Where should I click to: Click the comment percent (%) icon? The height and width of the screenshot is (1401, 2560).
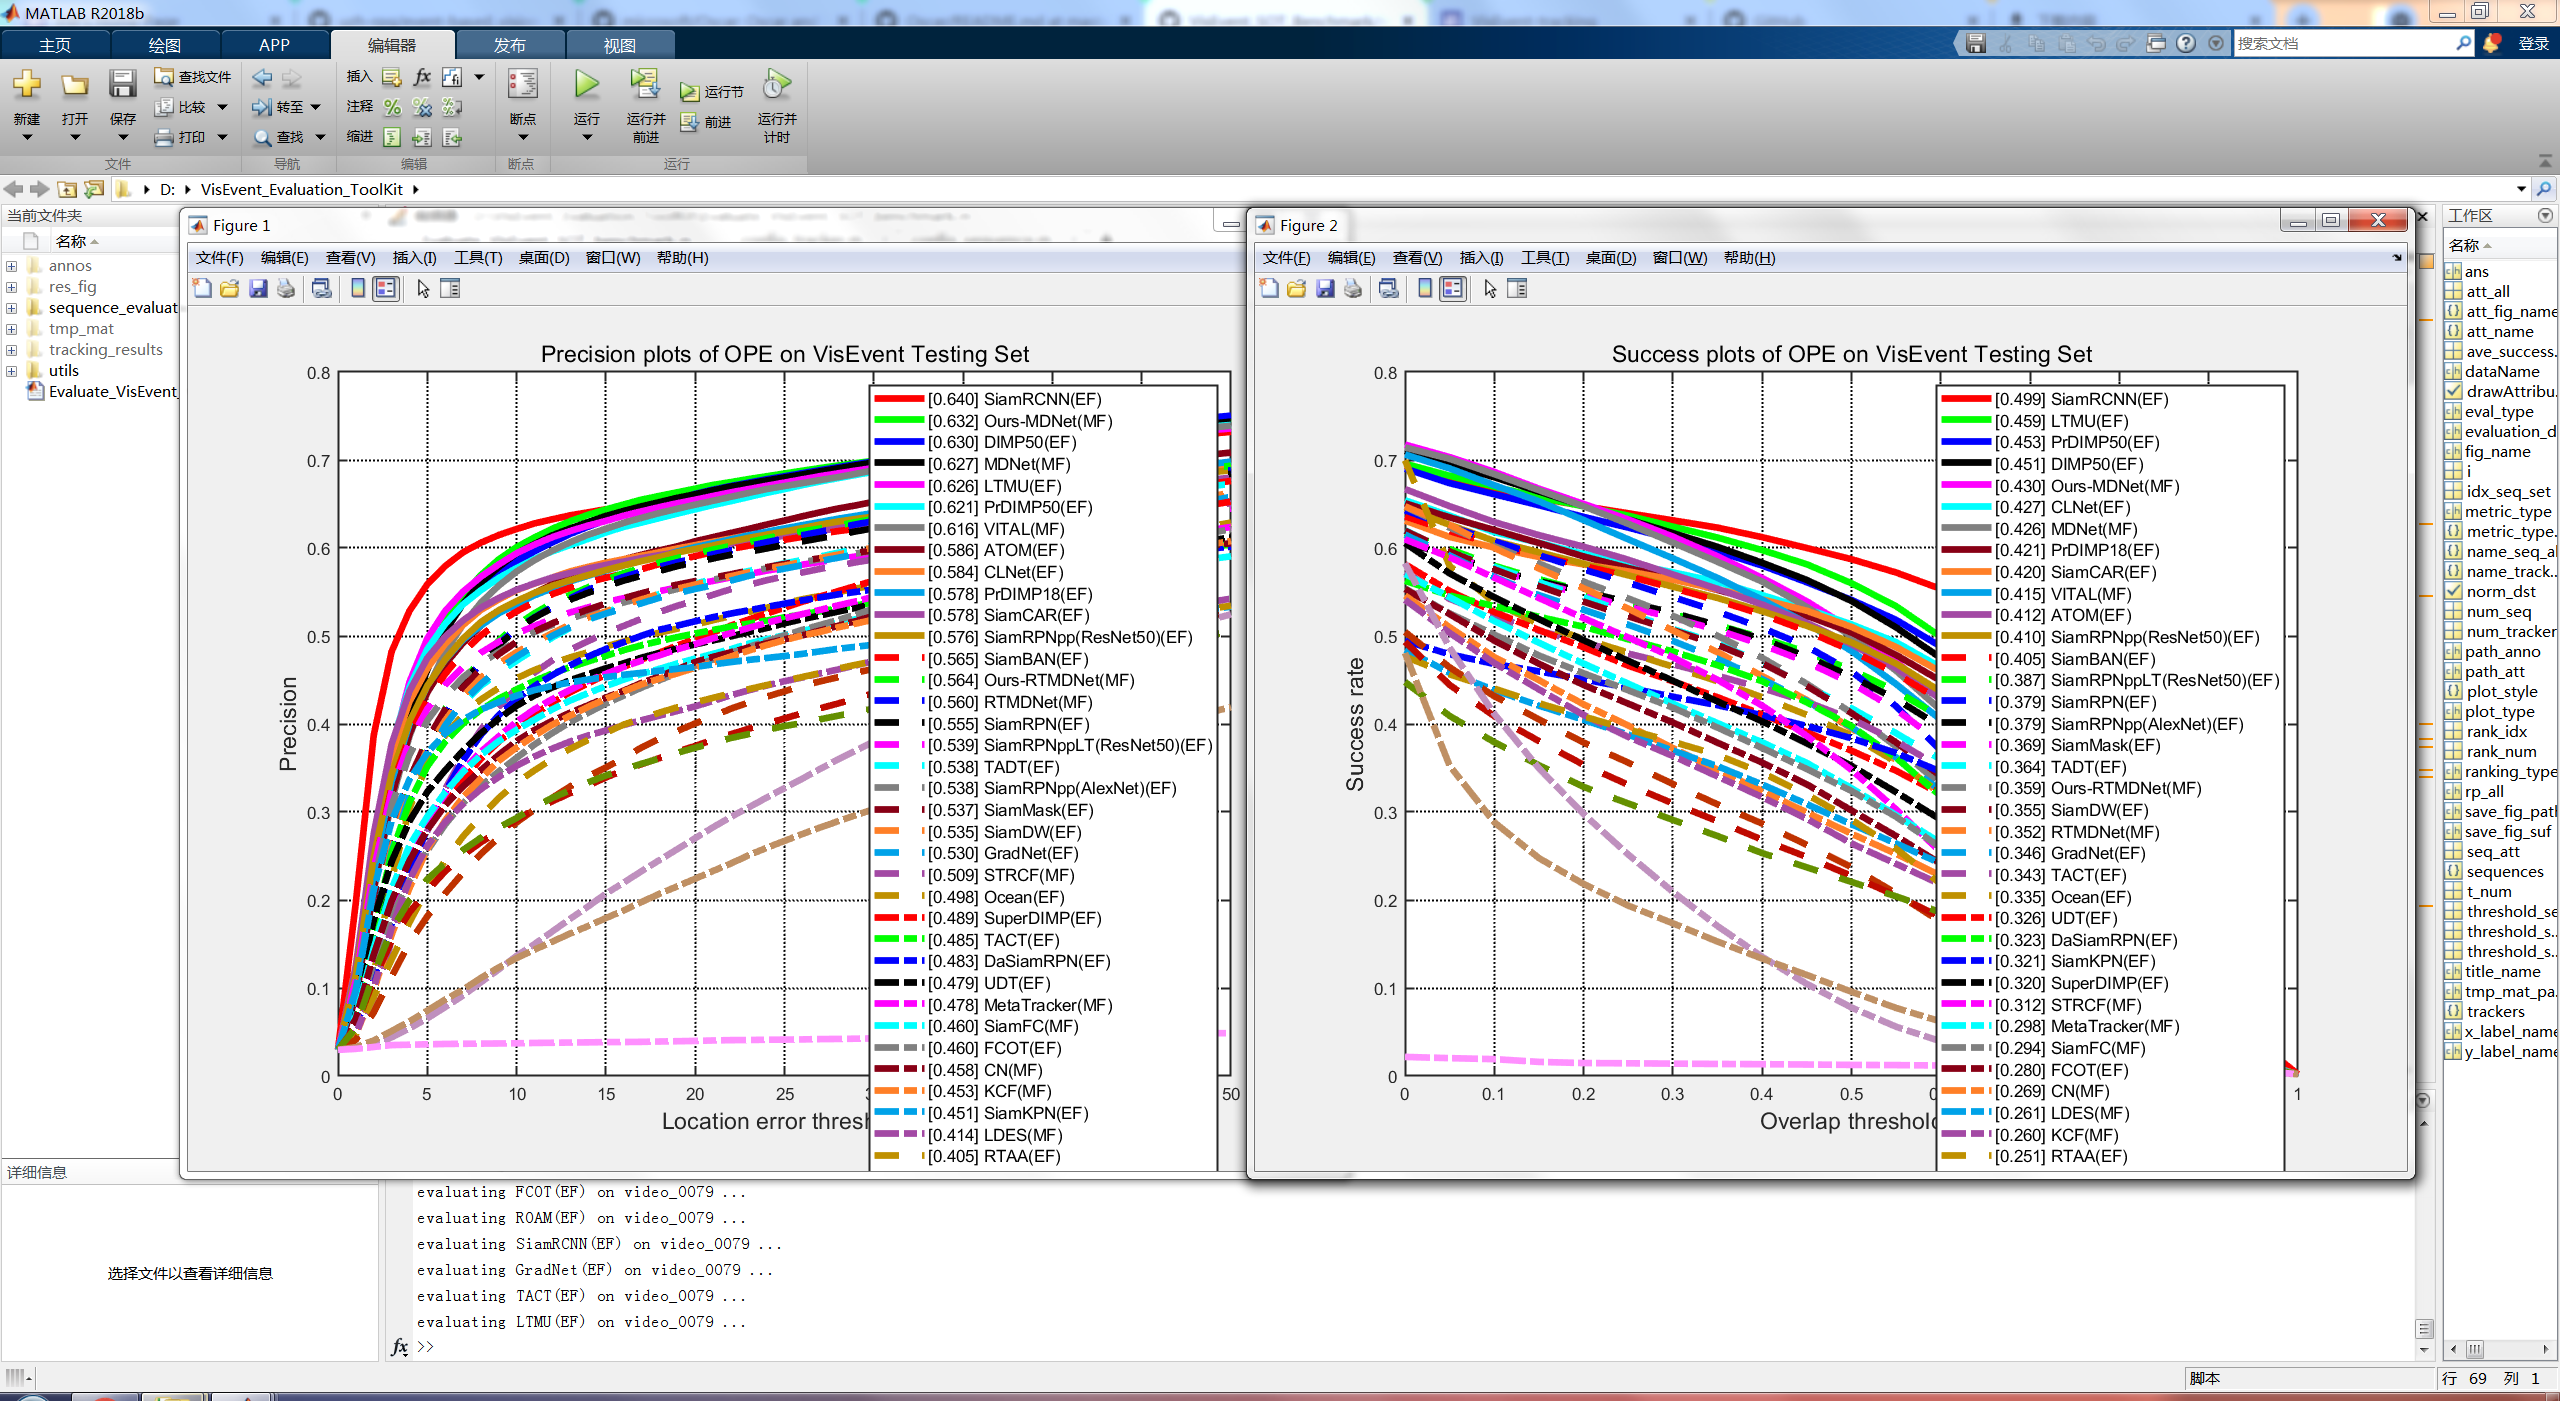[392, 107]
